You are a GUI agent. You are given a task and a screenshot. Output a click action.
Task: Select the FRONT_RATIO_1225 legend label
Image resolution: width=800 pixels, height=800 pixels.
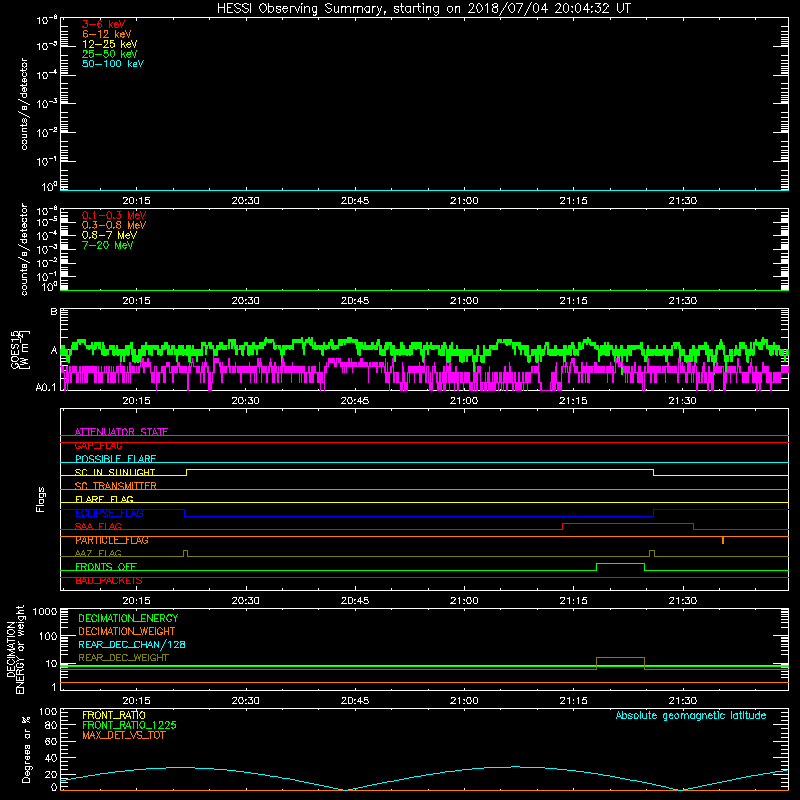tap(129, 725)
